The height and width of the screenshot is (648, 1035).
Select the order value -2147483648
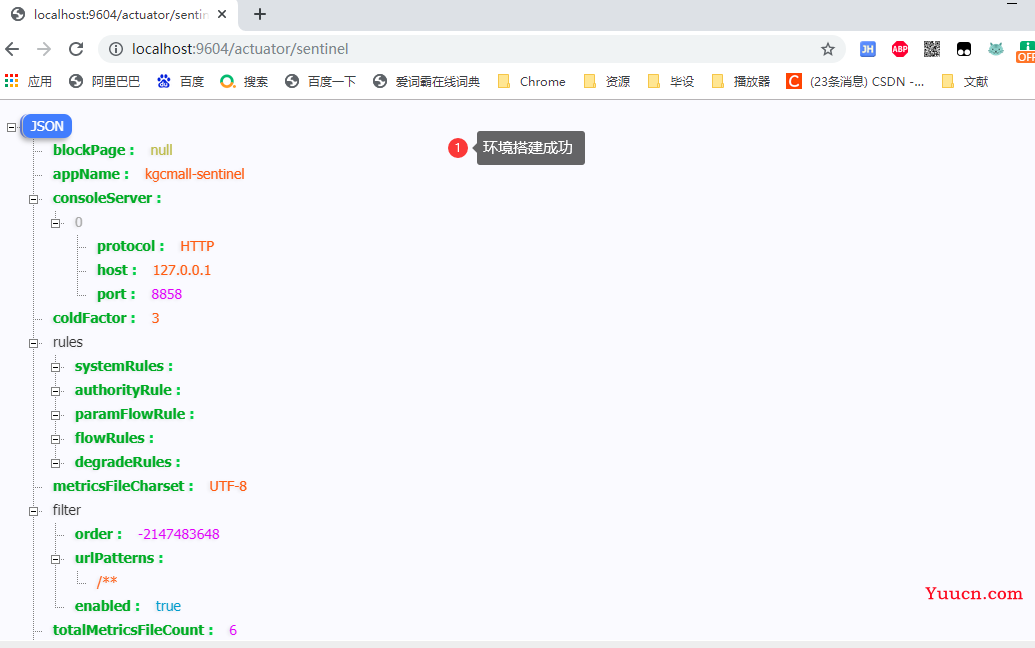tap(179, 534)
